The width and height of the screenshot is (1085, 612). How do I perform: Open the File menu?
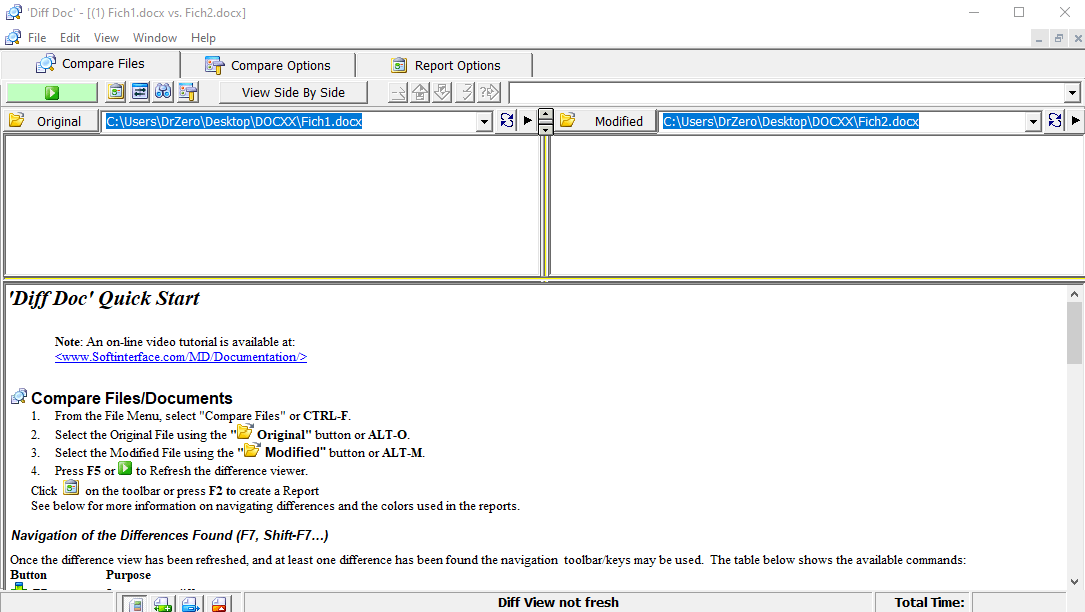tap(37, 37)
